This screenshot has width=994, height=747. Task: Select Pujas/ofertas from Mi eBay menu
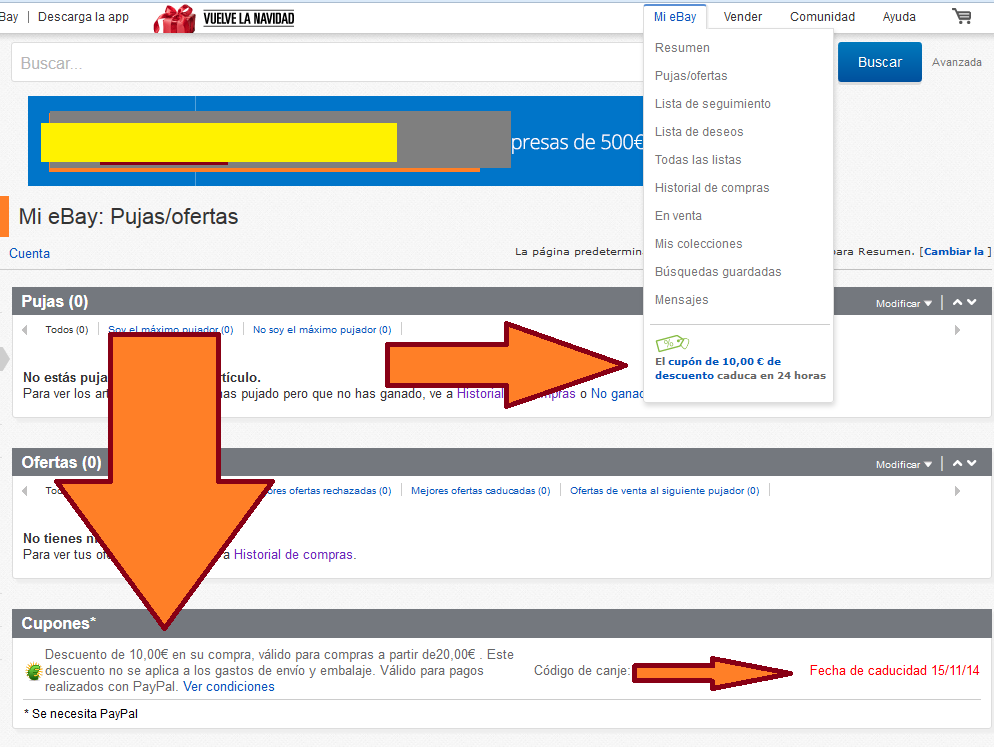(x=691, y=75)
